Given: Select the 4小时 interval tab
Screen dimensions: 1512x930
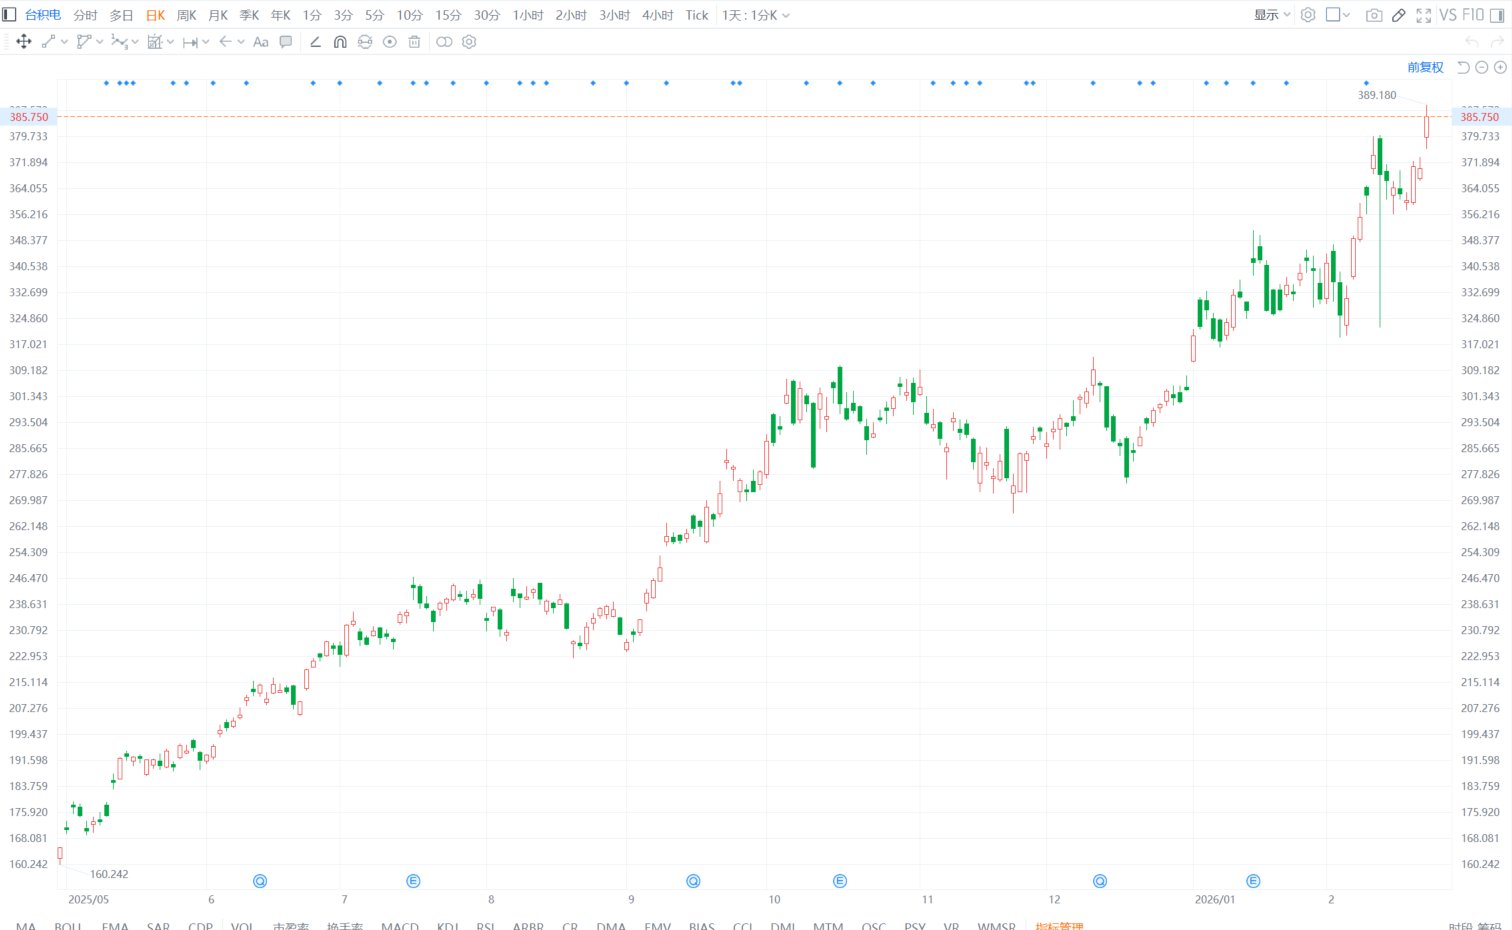Looking at the screenshot, I should point(658,15).
